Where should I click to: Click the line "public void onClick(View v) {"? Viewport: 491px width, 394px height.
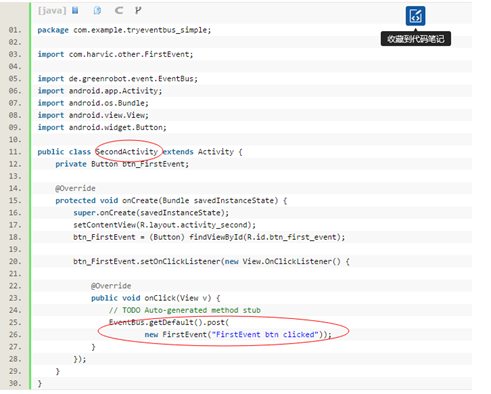pos(156,298)
